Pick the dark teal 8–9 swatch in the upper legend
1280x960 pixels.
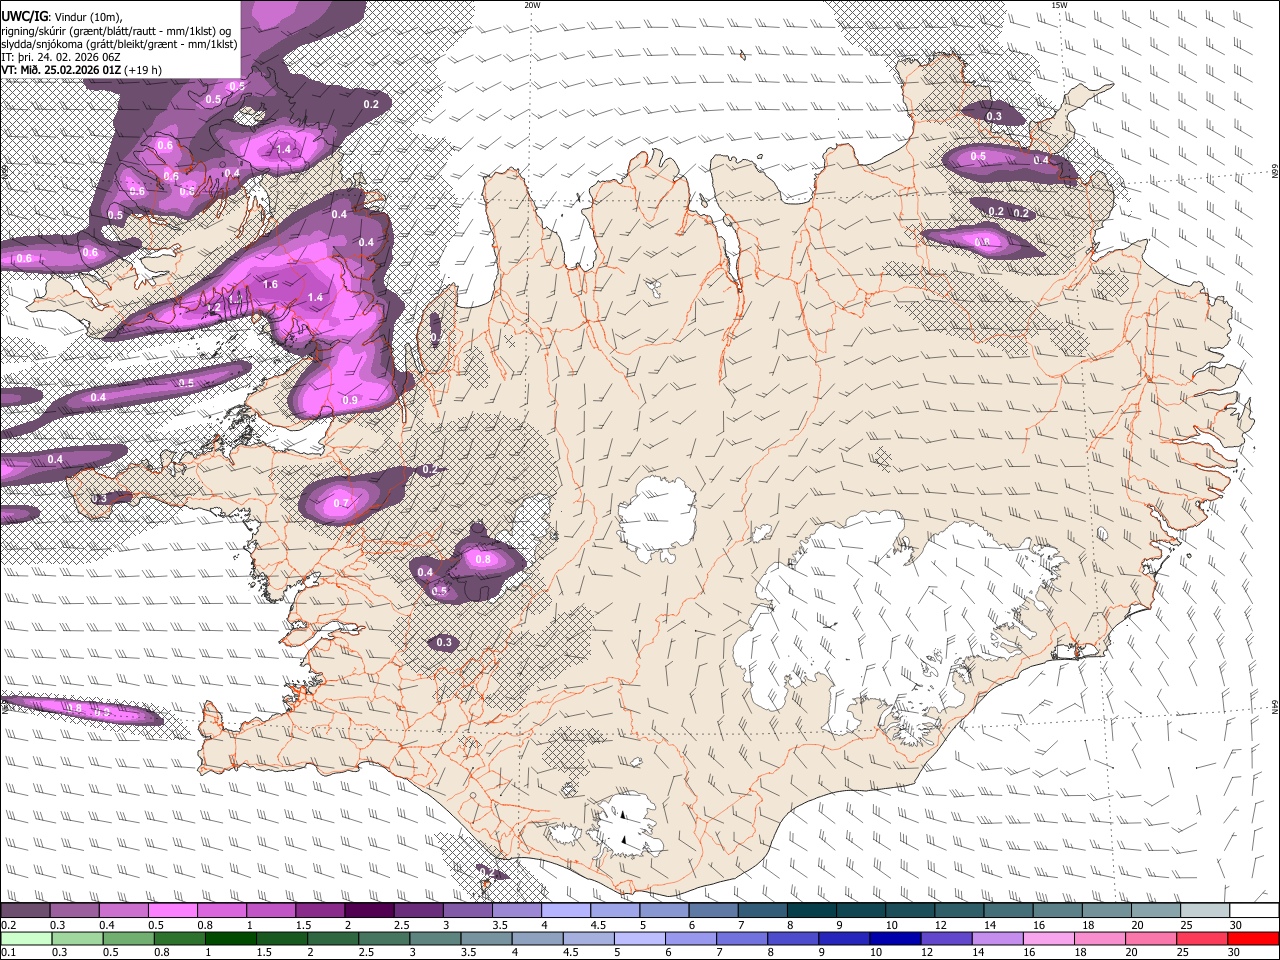tap(812, 910)
